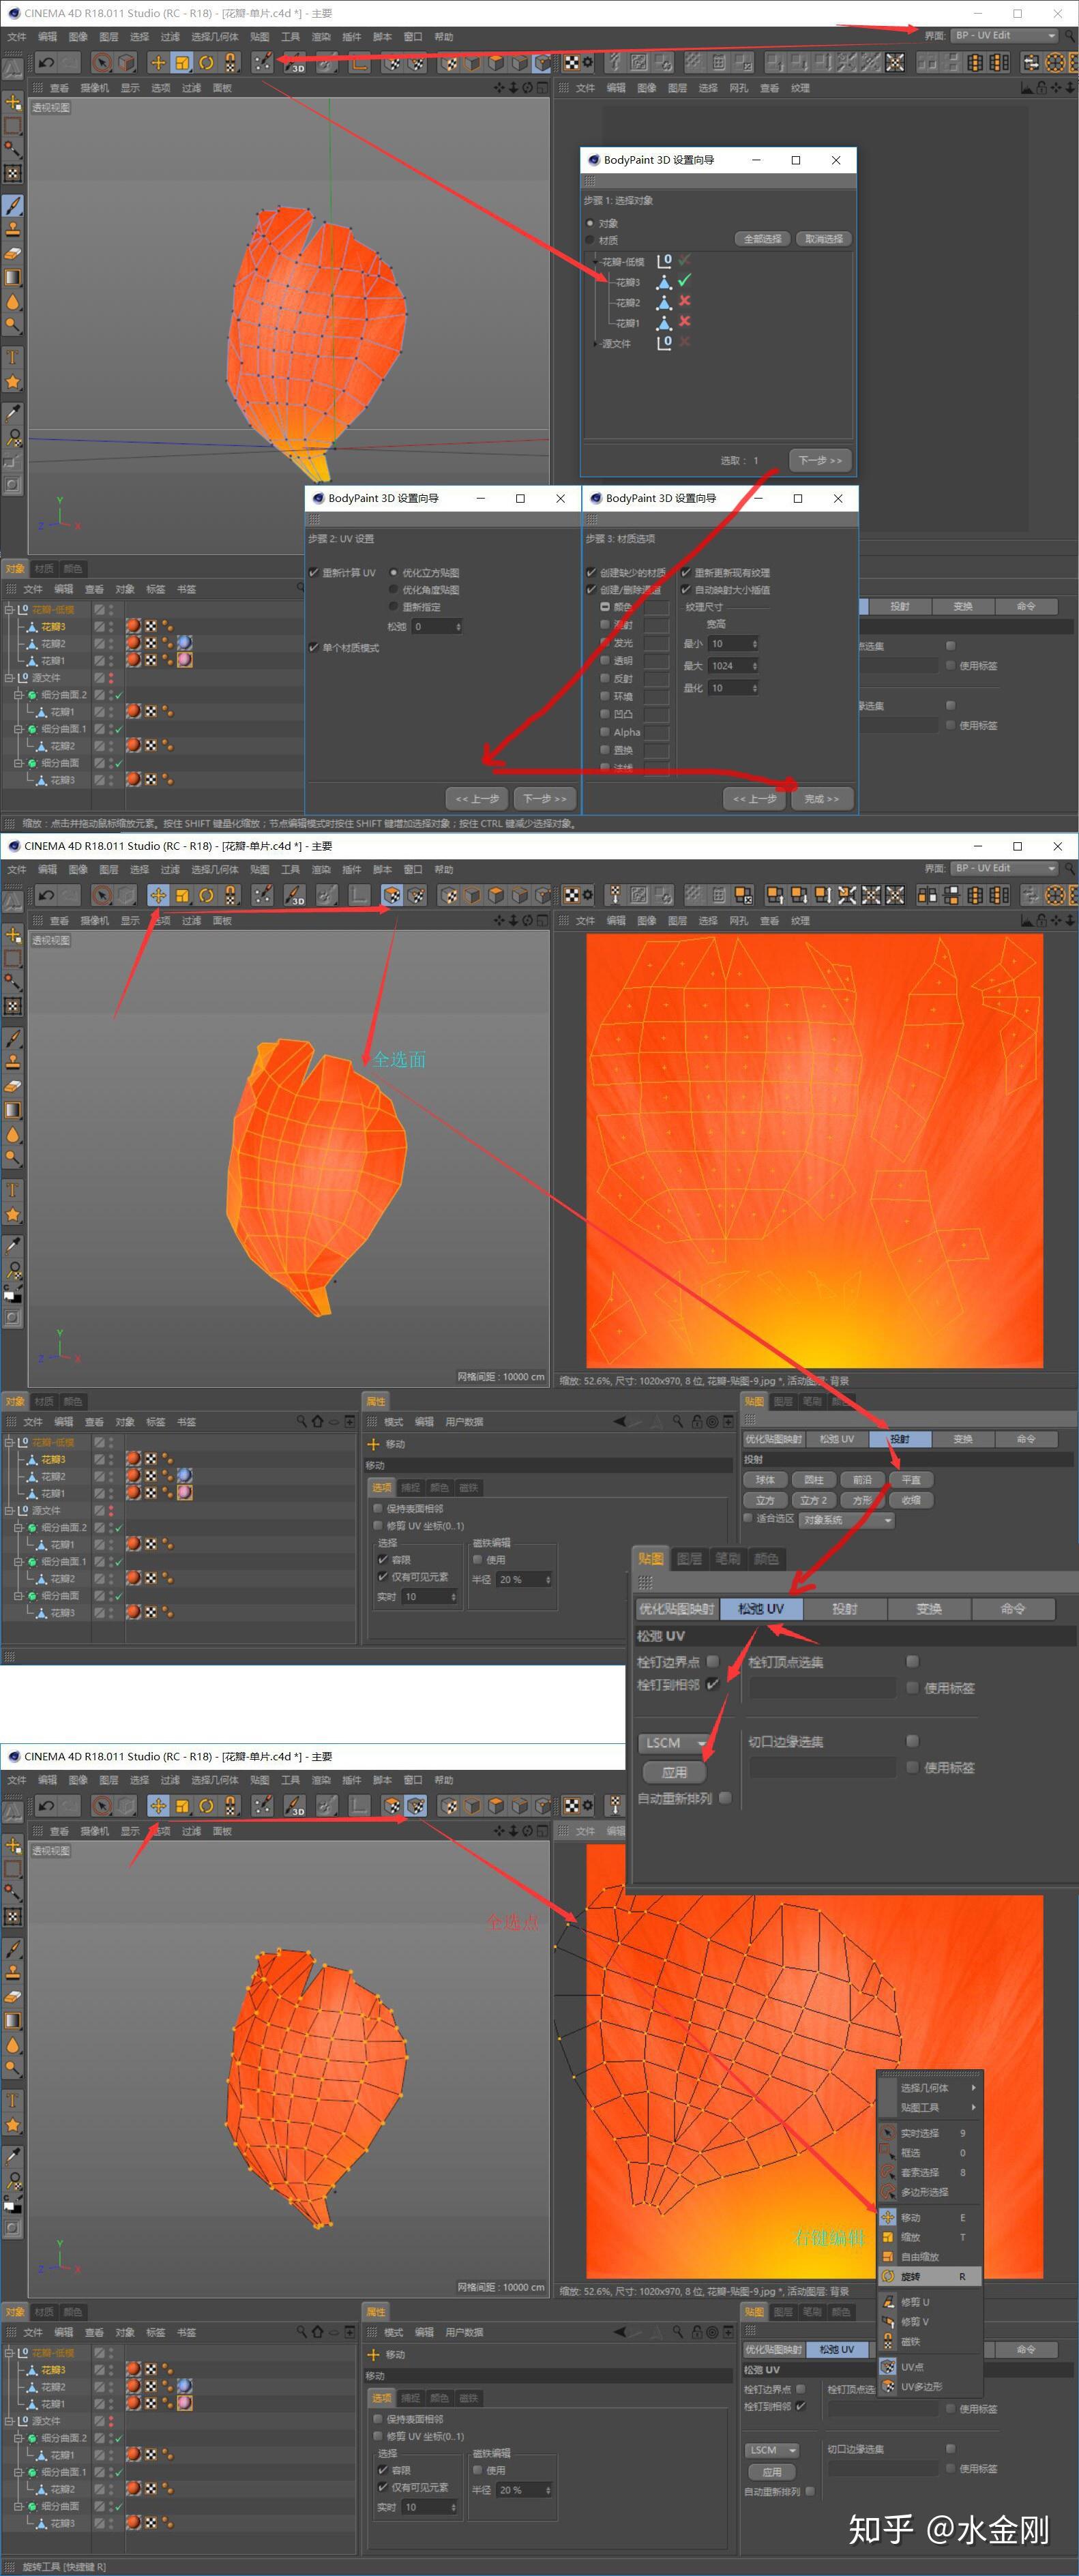Enable the Alpha channel checkbox
The height and width of the screenshot is (2576, 1079).
click(x=605, y=732)
